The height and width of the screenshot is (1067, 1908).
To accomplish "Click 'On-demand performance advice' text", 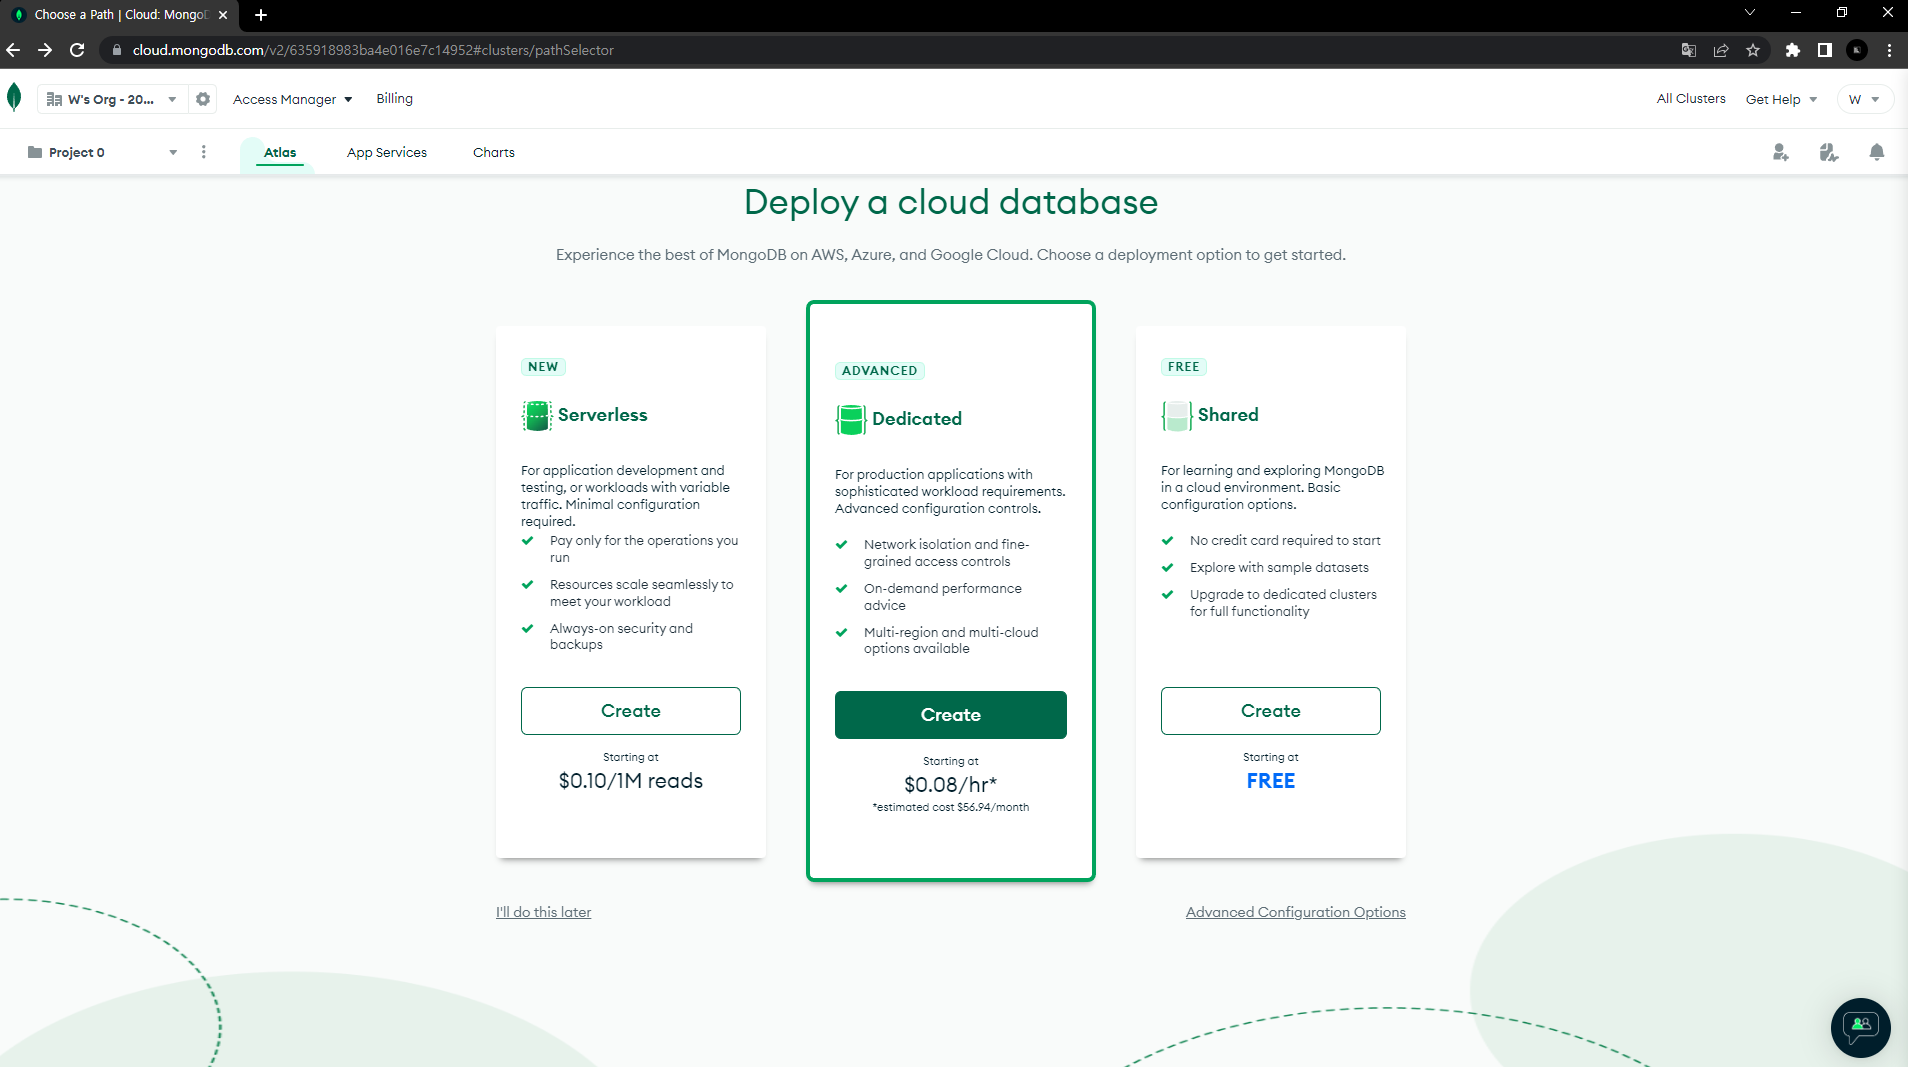I will [943, 597].
